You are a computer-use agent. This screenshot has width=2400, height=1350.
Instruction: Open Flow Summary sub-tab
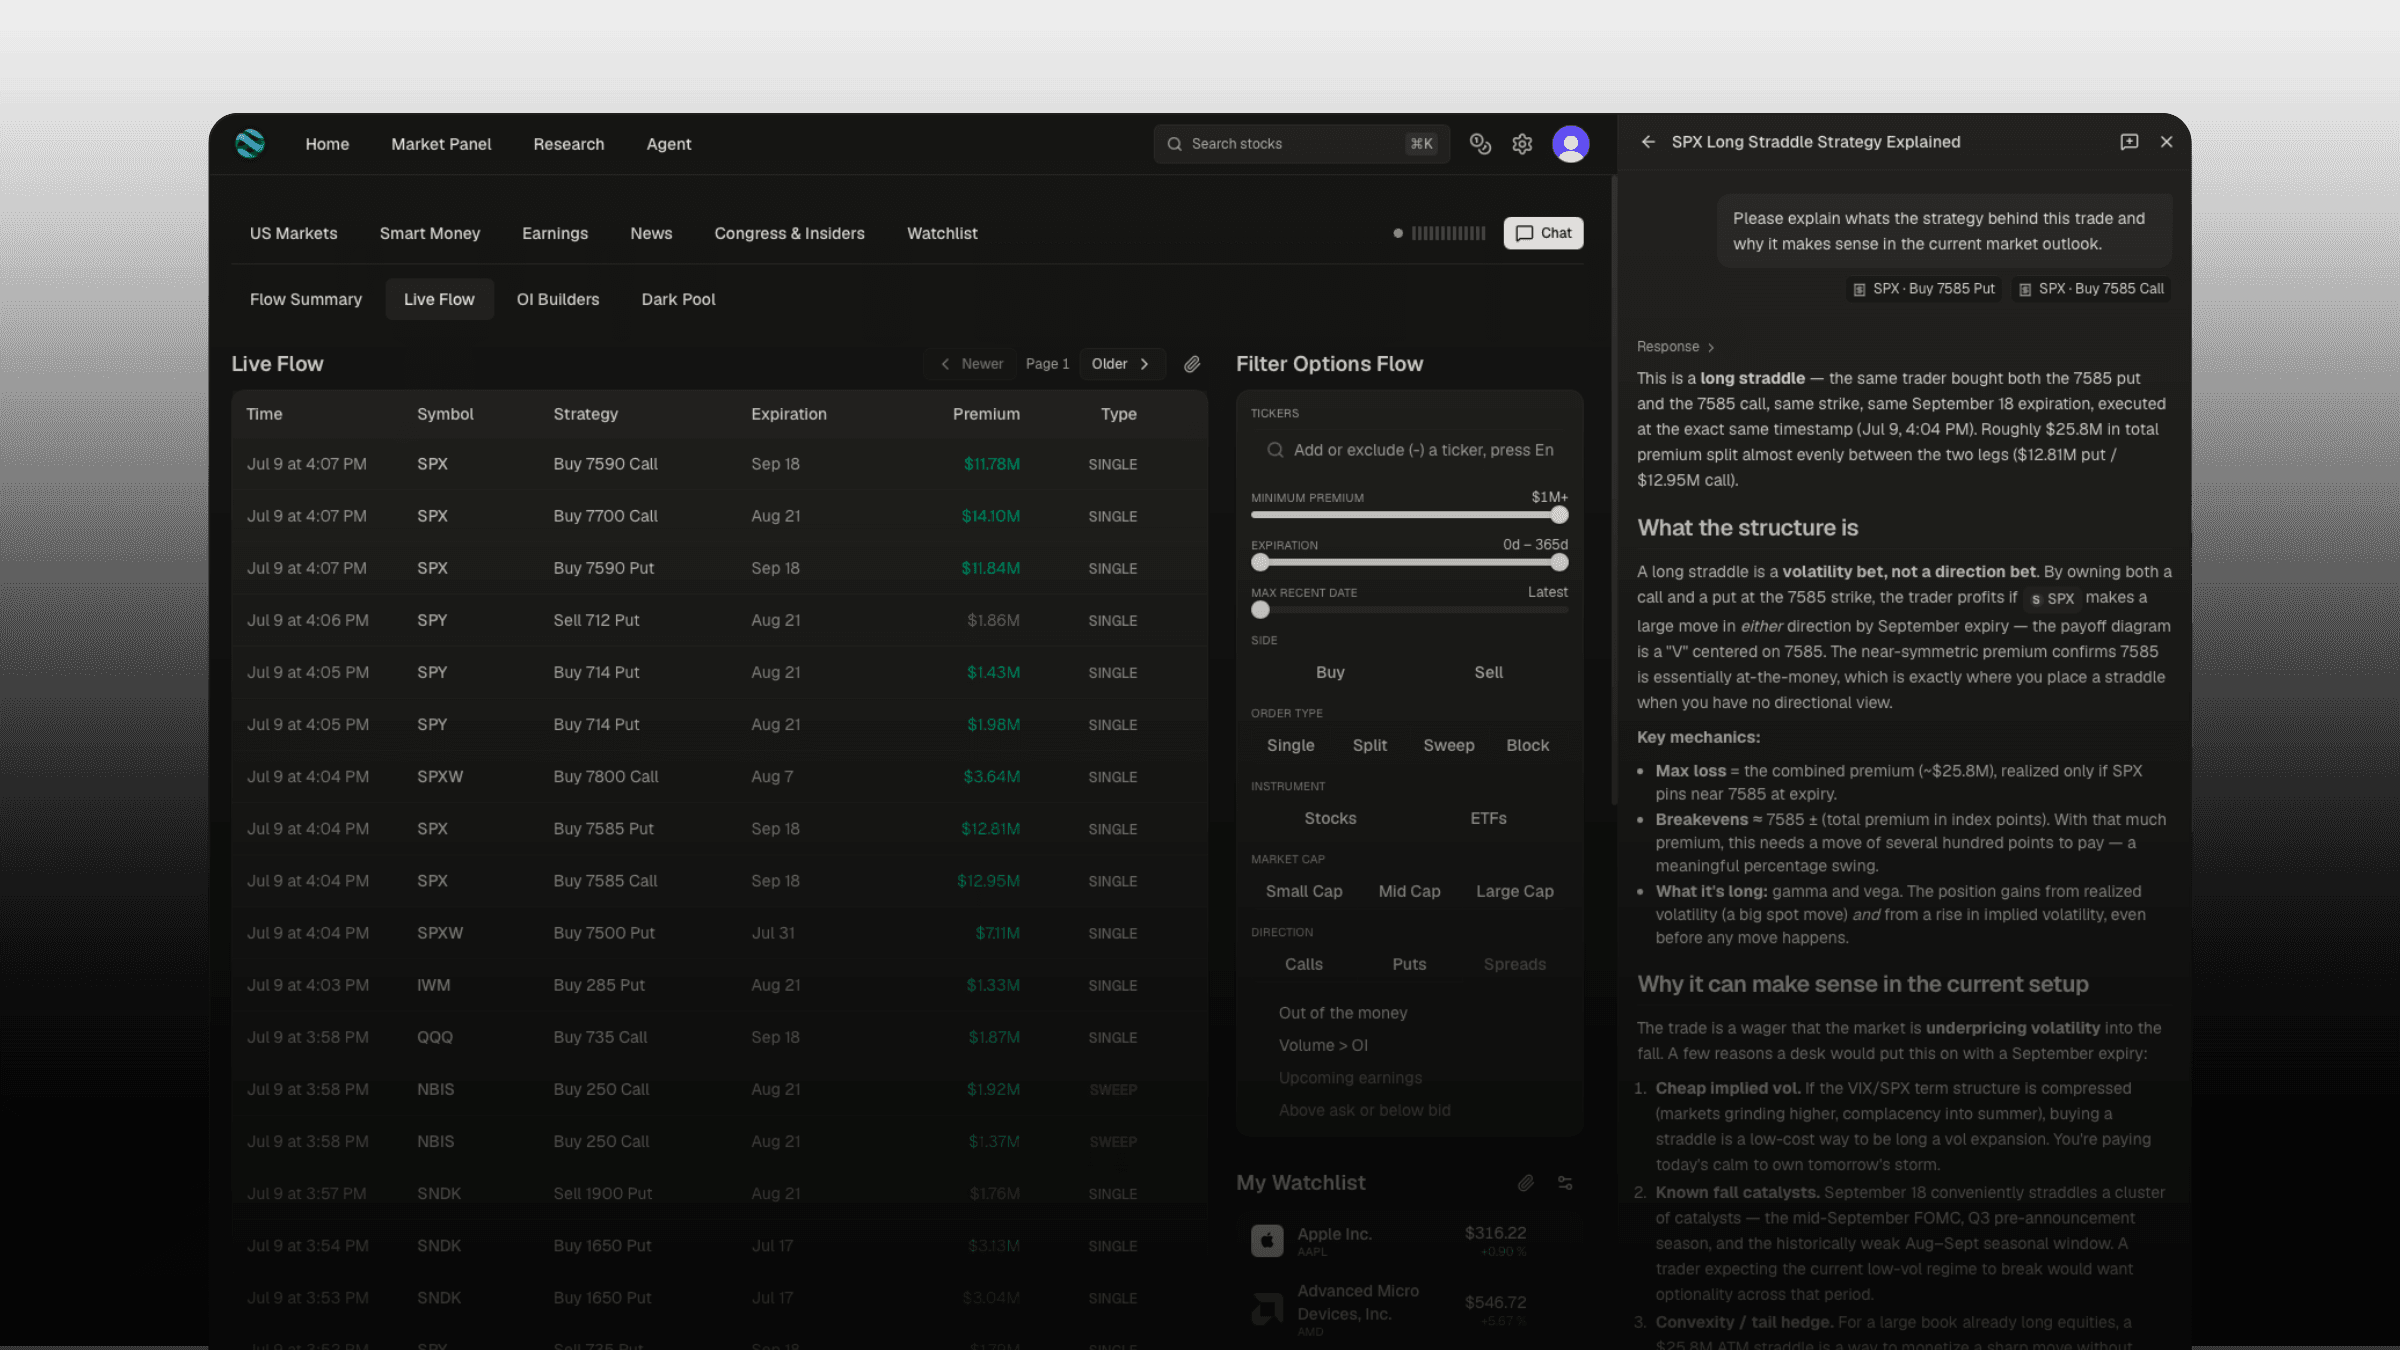pos(306,299)
